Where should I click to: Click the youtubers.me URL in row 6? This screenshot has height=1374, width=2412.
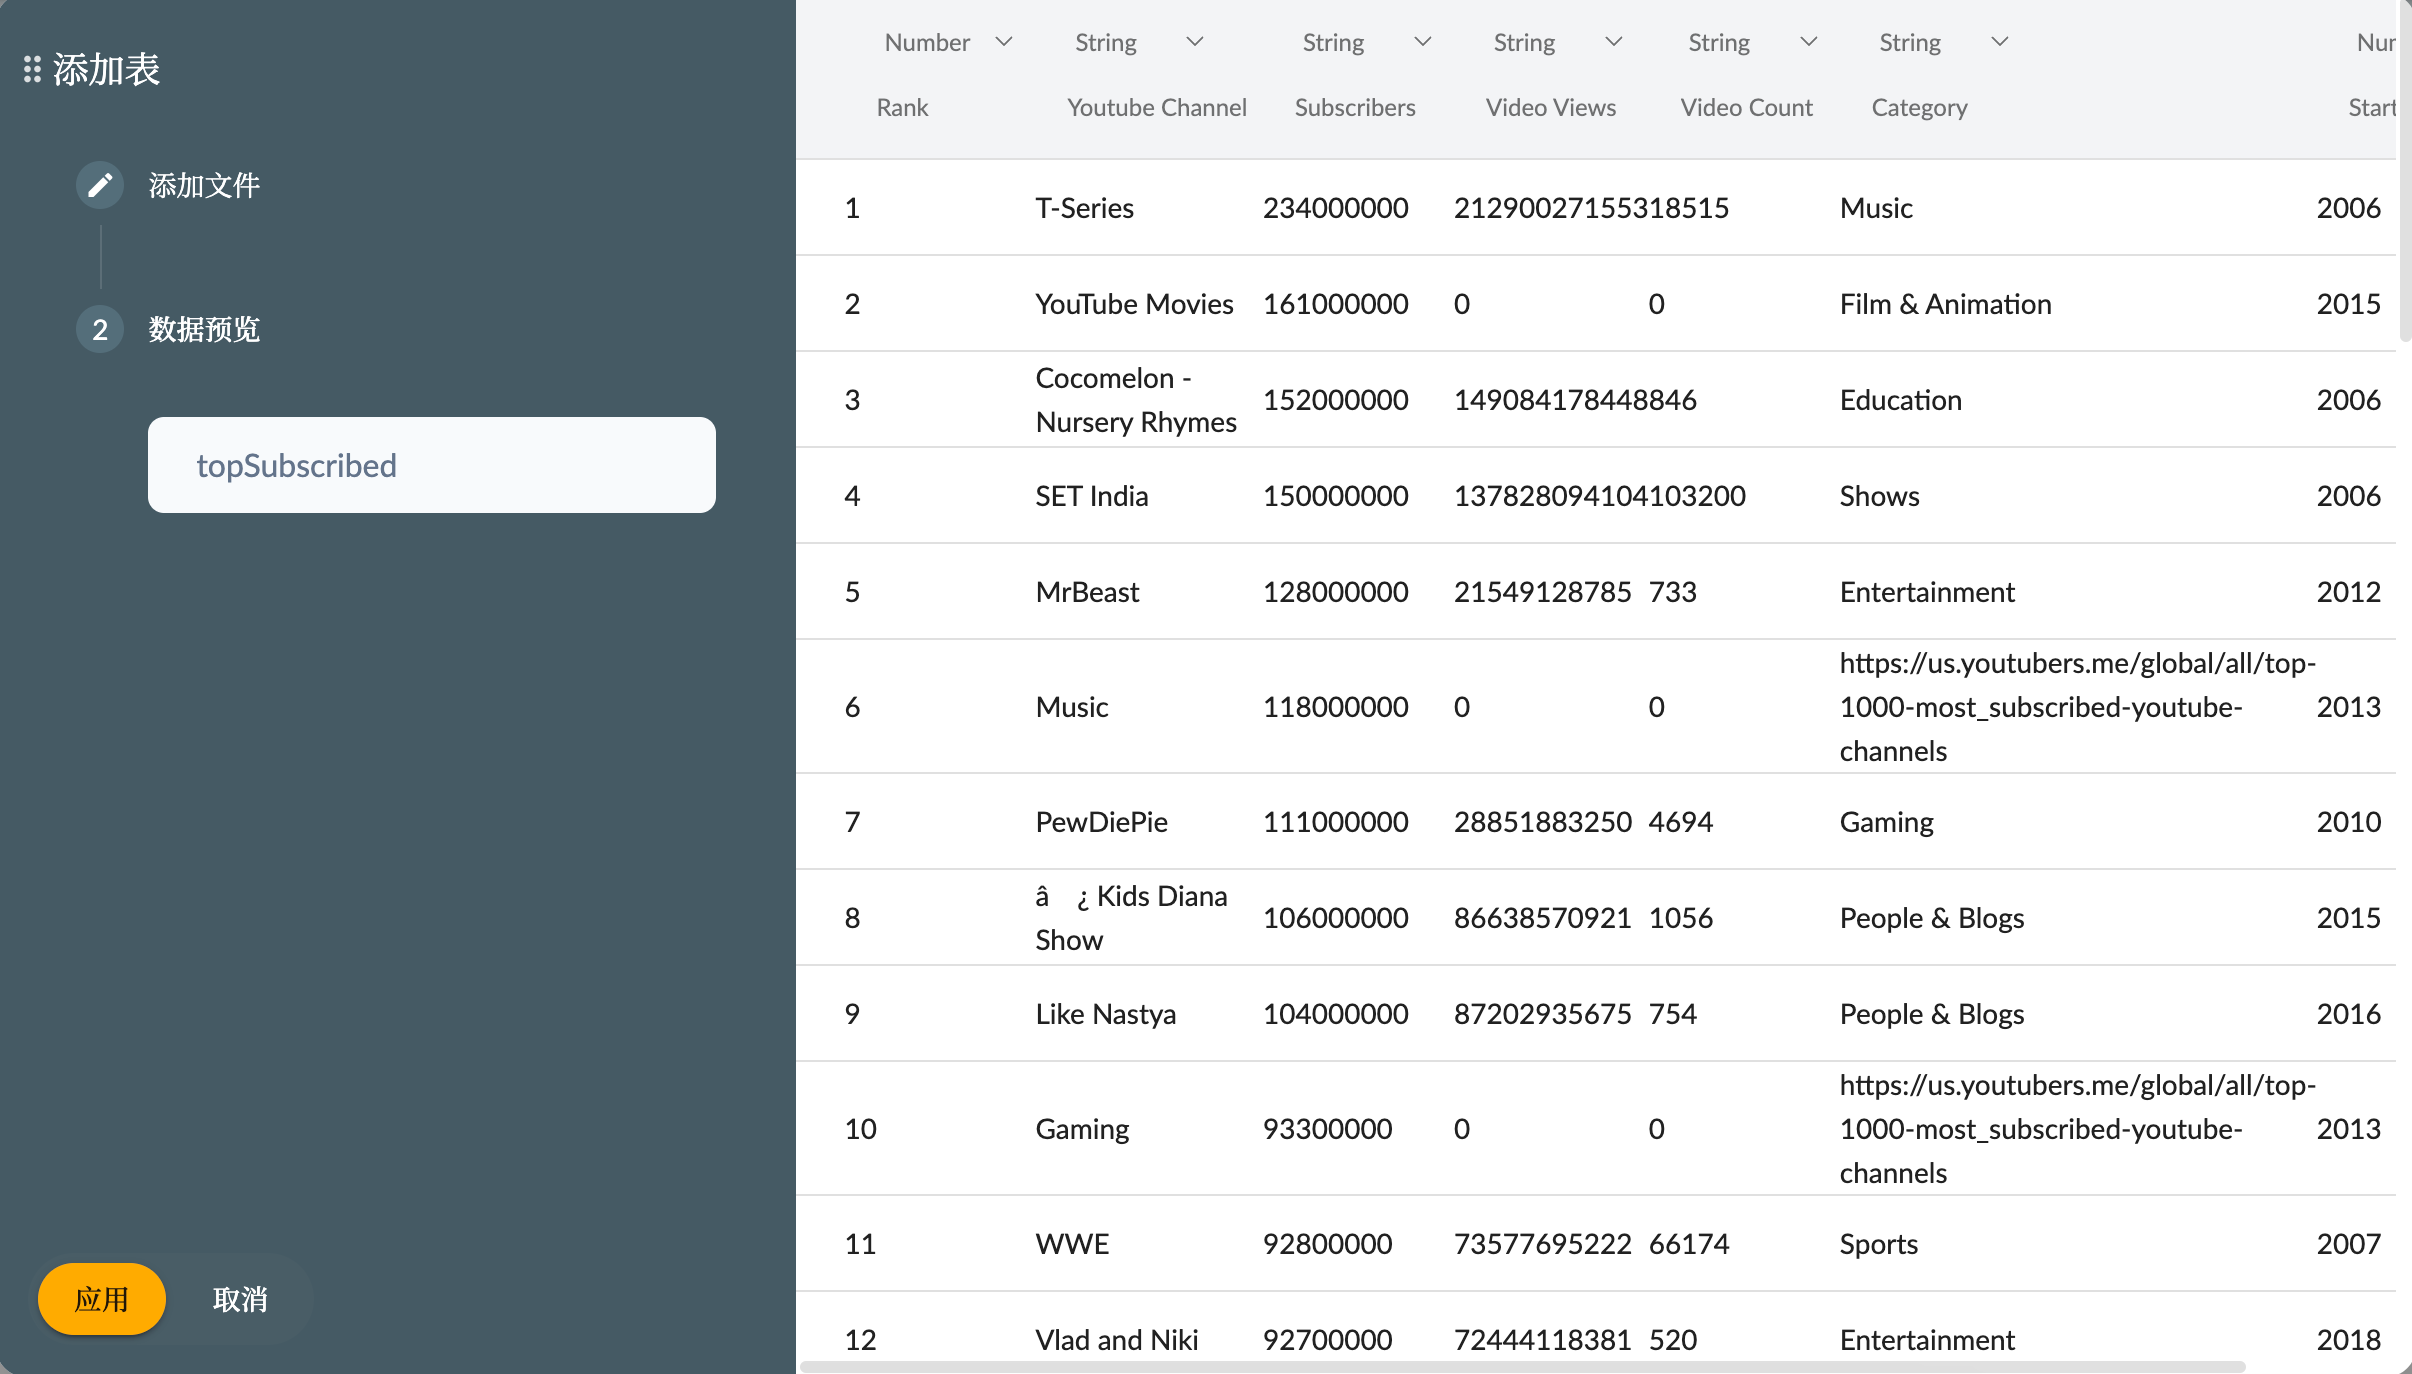(x=2077, y=706)
